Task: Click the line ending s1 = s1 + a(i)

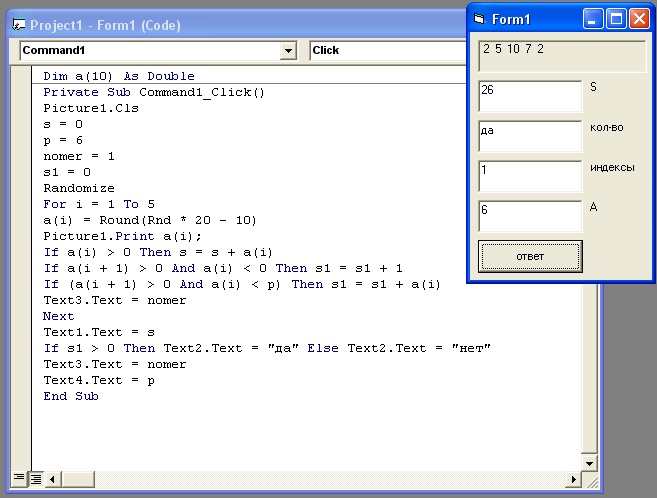Action: coord(242,284)
